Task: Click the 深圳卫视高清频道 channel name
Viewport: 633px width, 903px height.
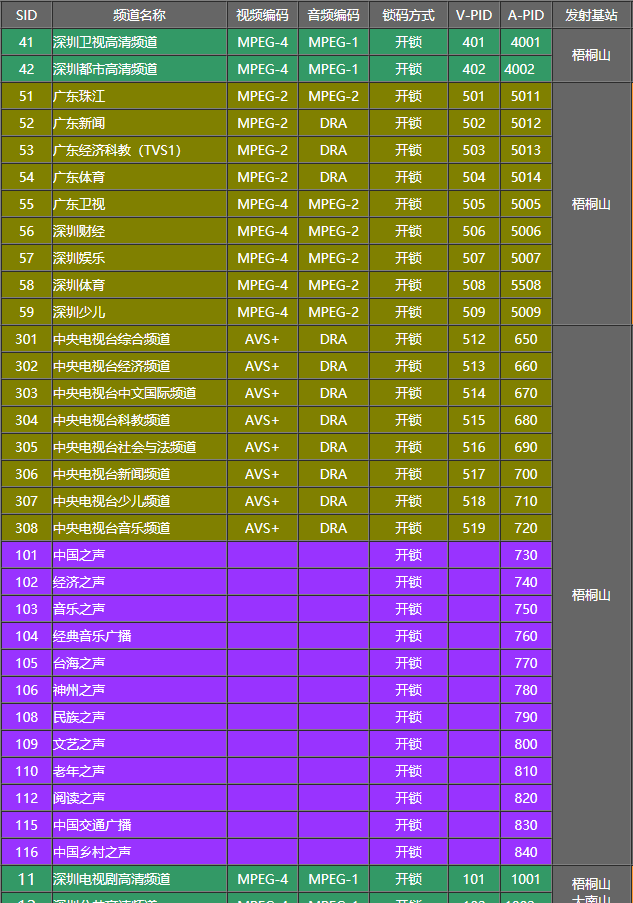Action: [105, 42]
